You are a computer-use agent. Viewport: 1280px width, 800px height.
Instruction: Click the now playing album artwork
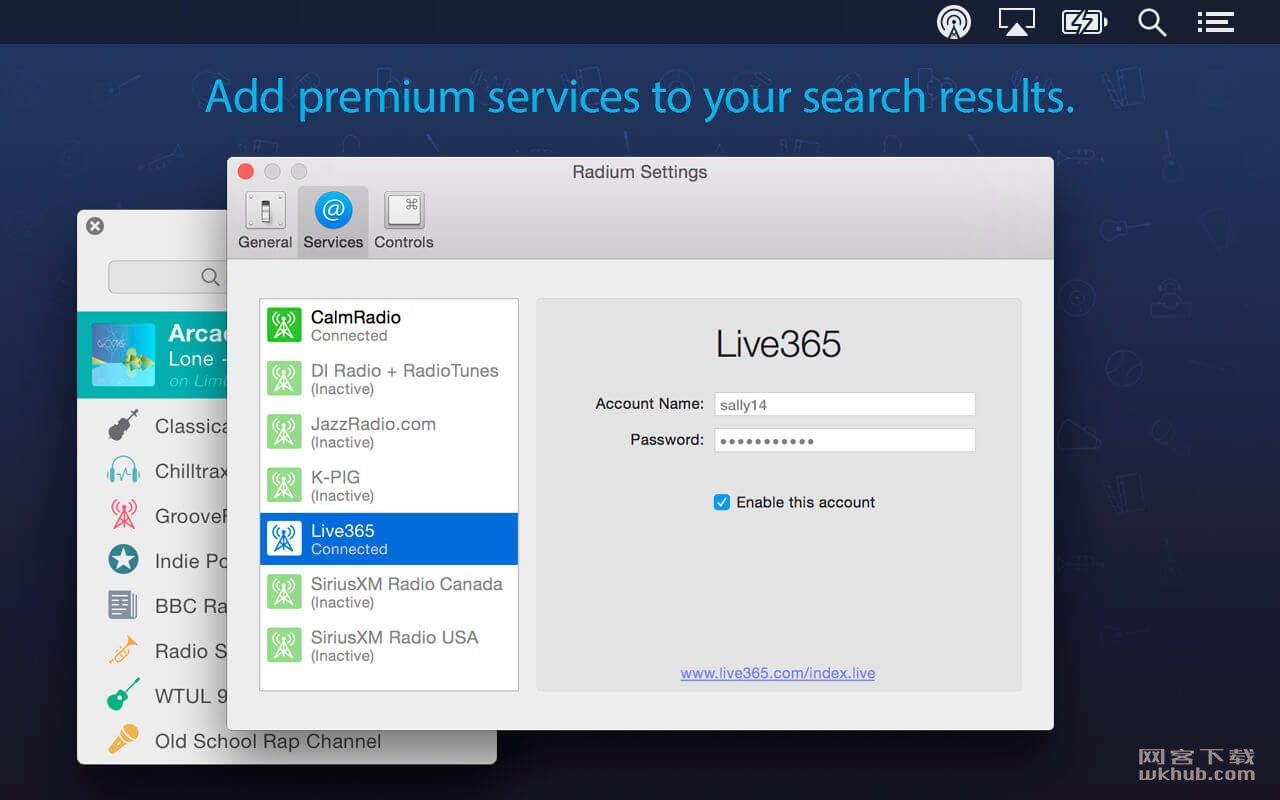point(123,355)
